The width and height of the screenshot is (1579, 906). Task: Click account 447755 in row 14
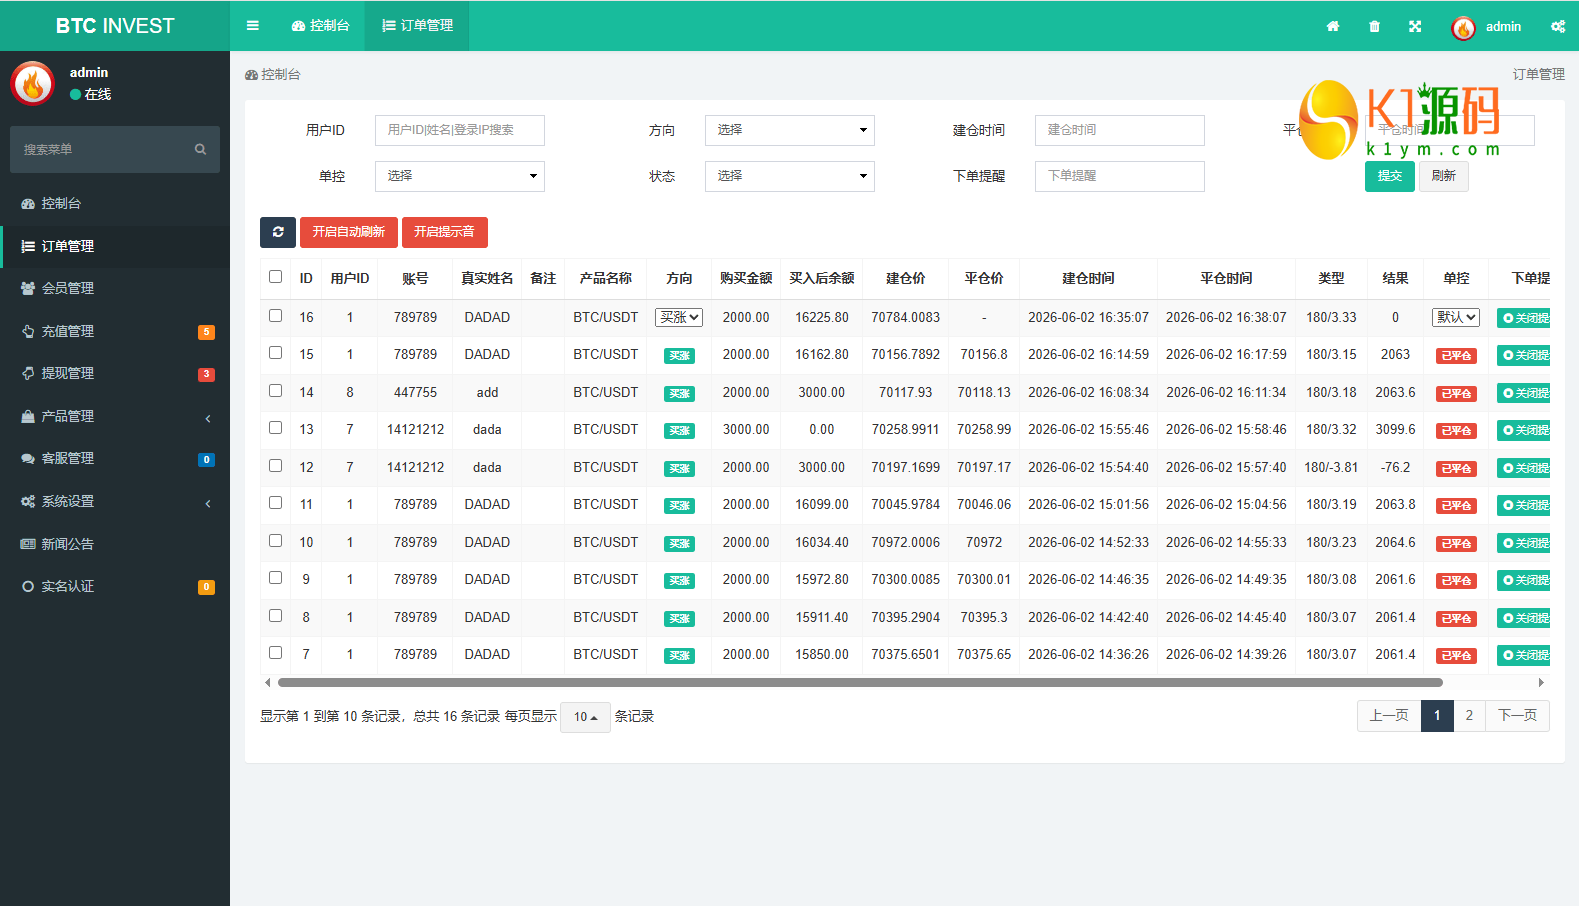click(x=415, y=393)
